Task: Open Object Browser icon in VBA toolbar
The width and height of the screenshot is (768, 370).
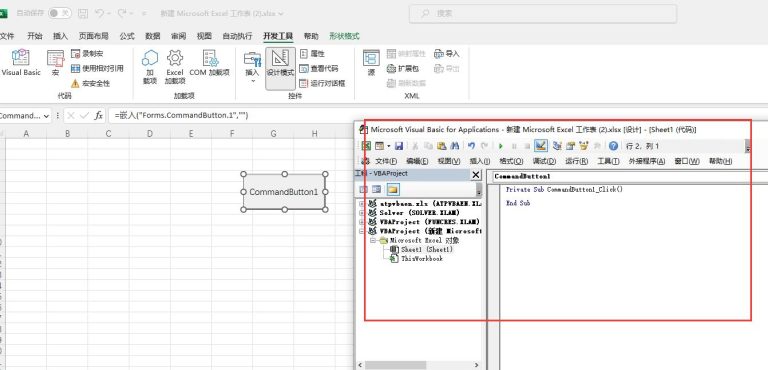Action: tap(583, 146)
